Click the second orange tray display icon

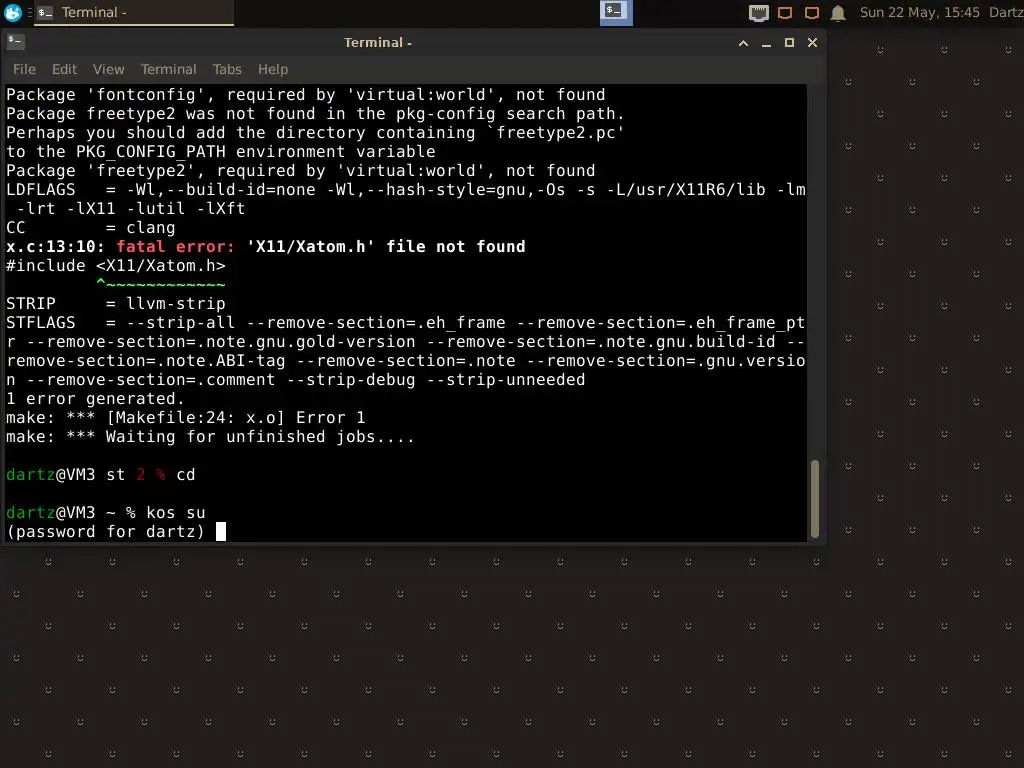click(812, 13)
